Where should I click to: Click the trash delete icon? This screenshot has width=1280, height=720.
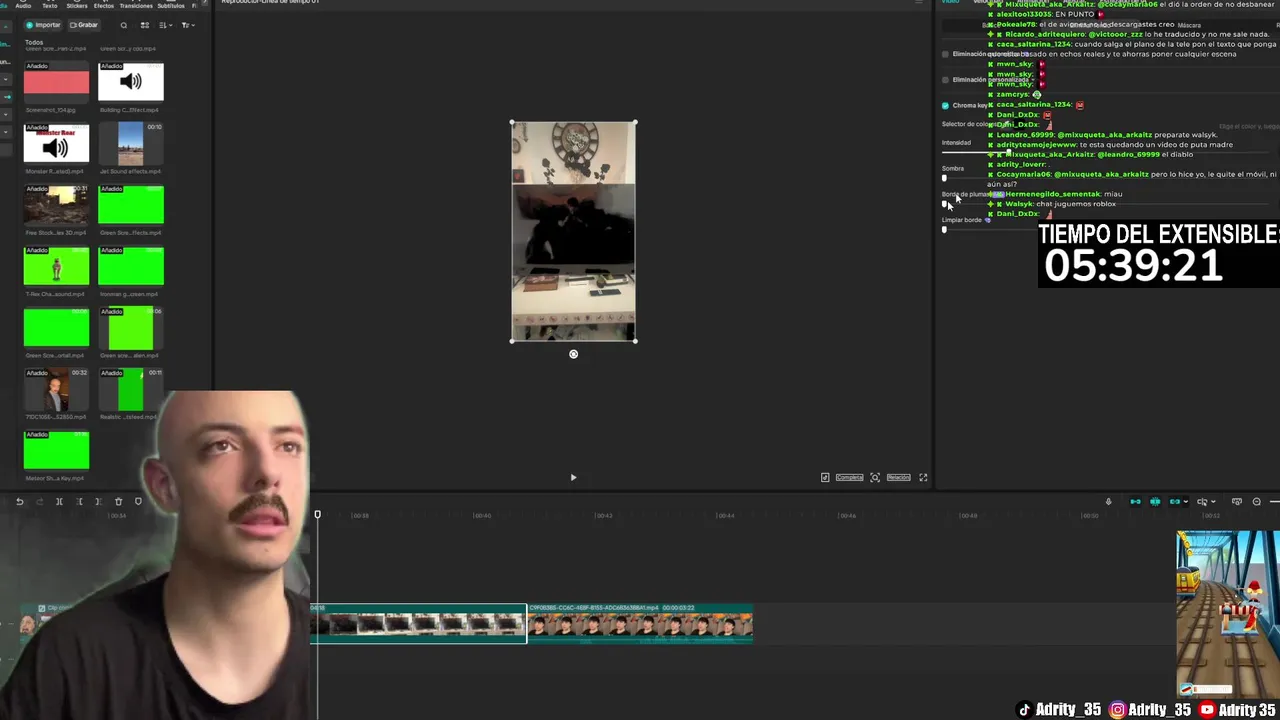point(118,502)
